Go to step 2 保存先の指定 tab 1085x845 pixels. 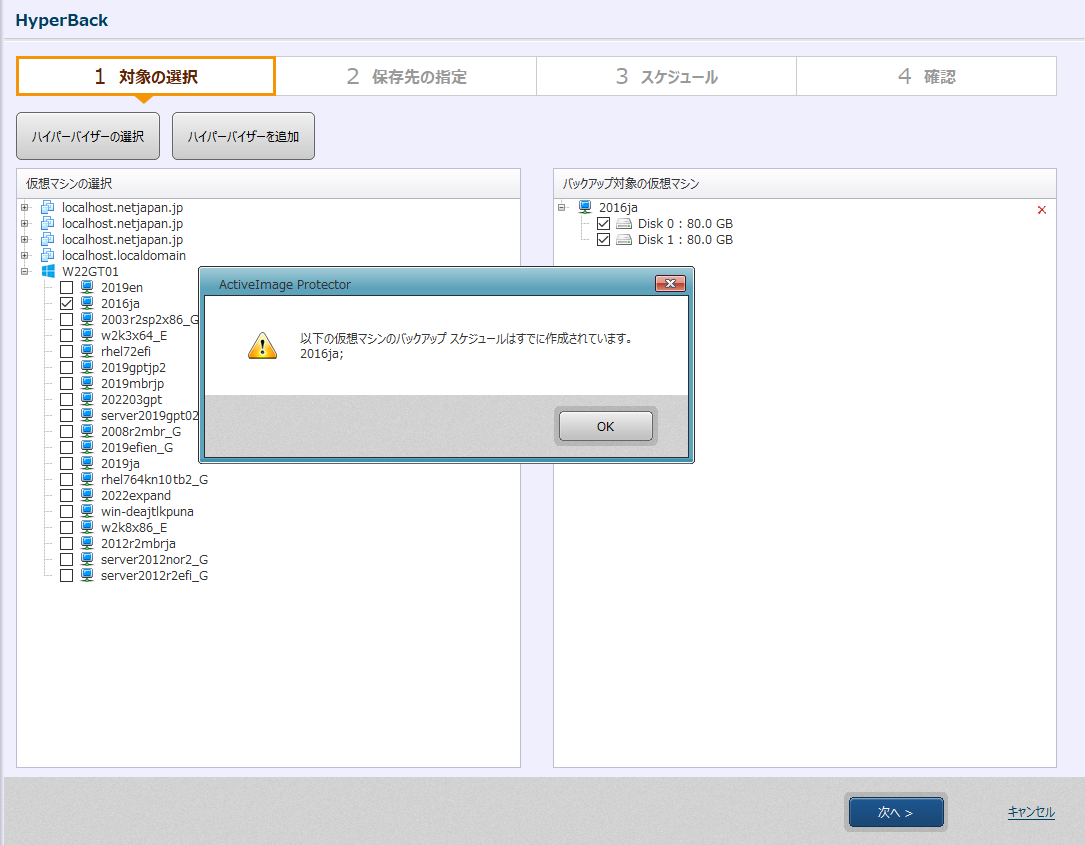point(406,76)
